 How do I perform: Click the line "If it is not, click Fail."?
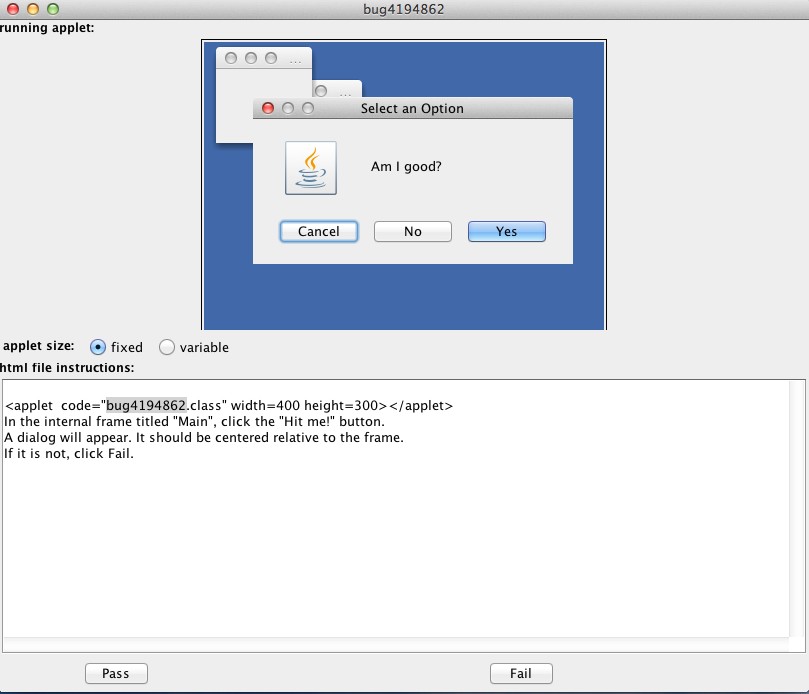pos(69,454)
